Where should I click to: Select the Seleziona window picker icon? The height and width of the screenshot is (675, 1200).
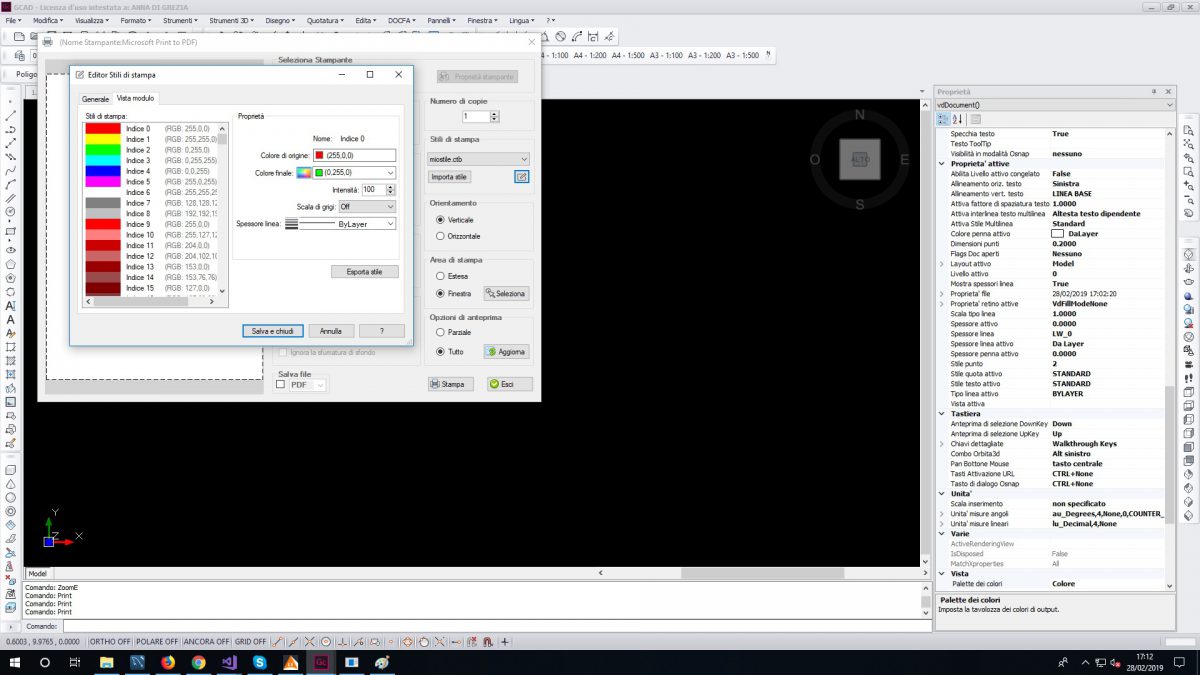coord(488,293)
